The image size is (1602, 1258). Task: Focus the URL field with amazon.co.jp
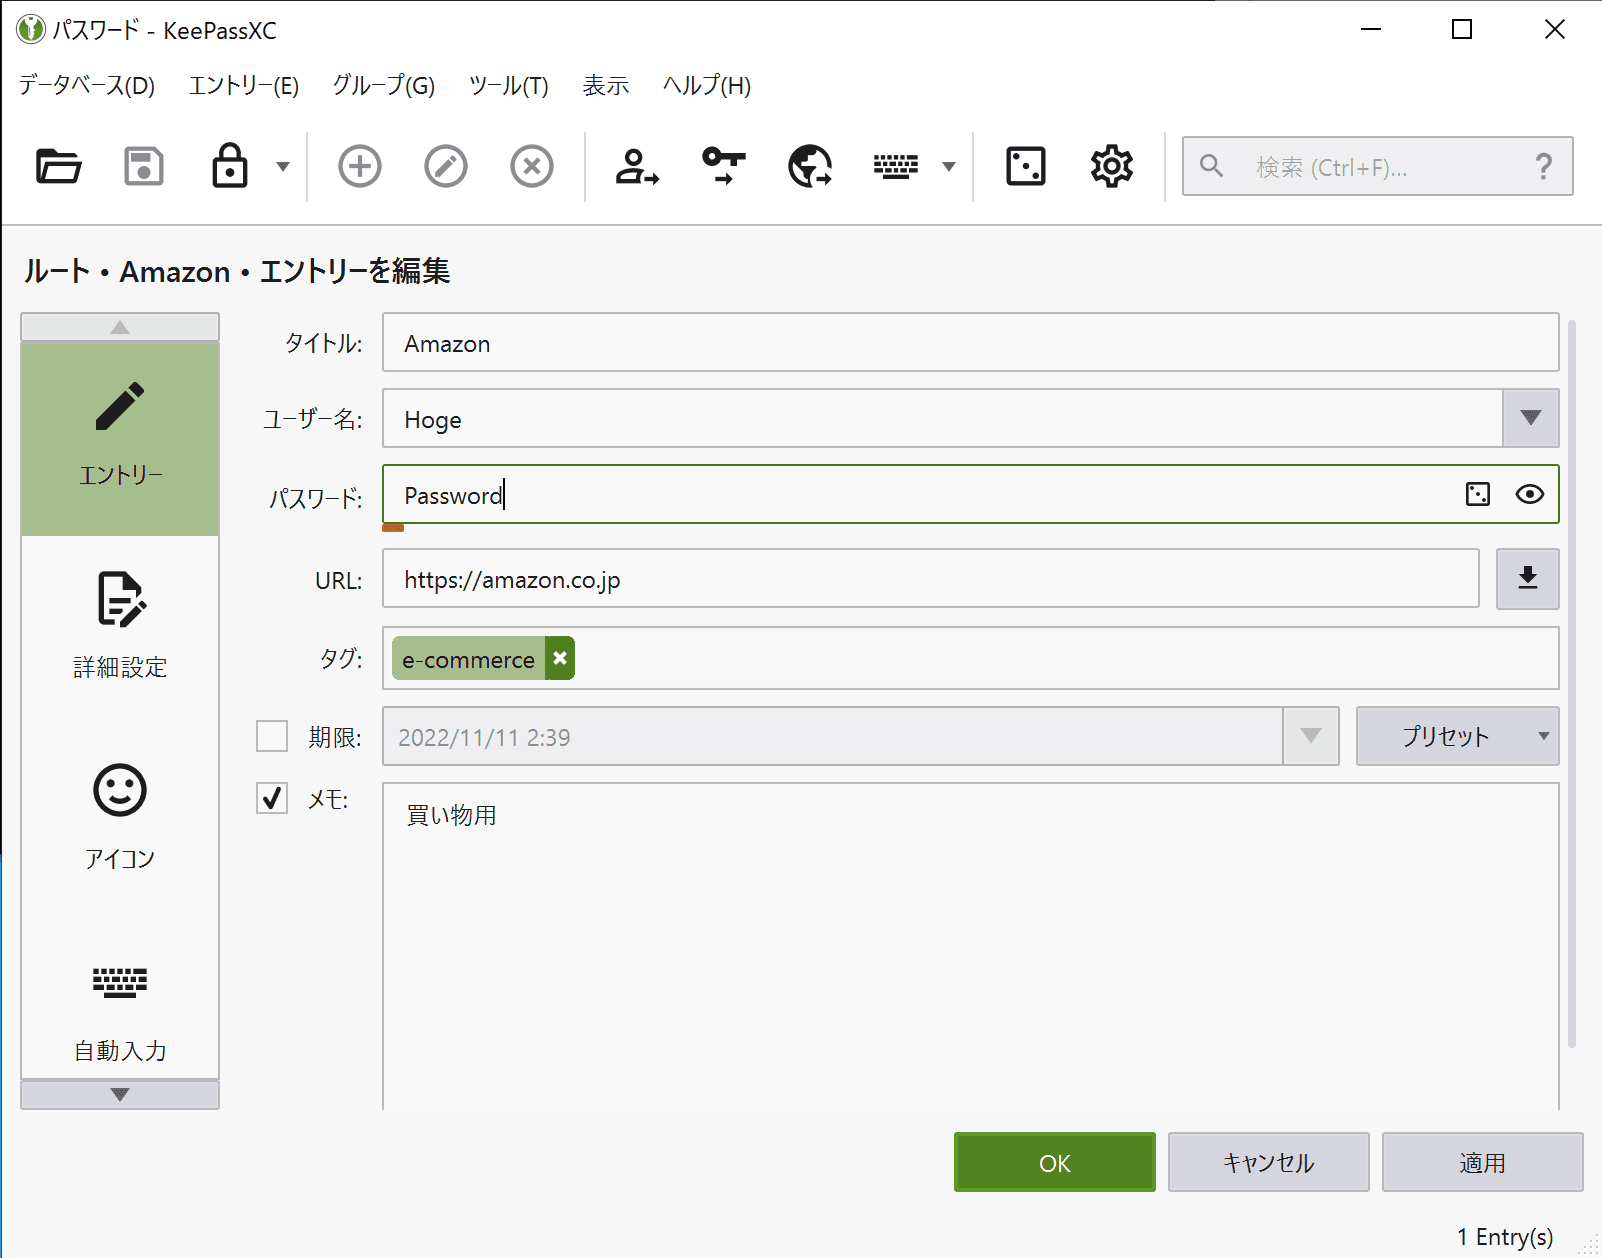[930, 578]
